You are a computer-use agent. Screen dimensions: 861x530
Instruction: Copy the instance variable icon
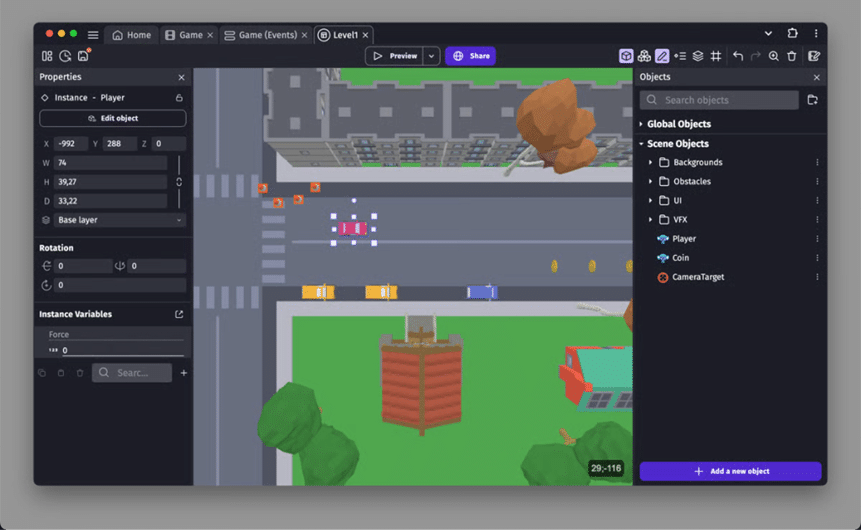42,373
